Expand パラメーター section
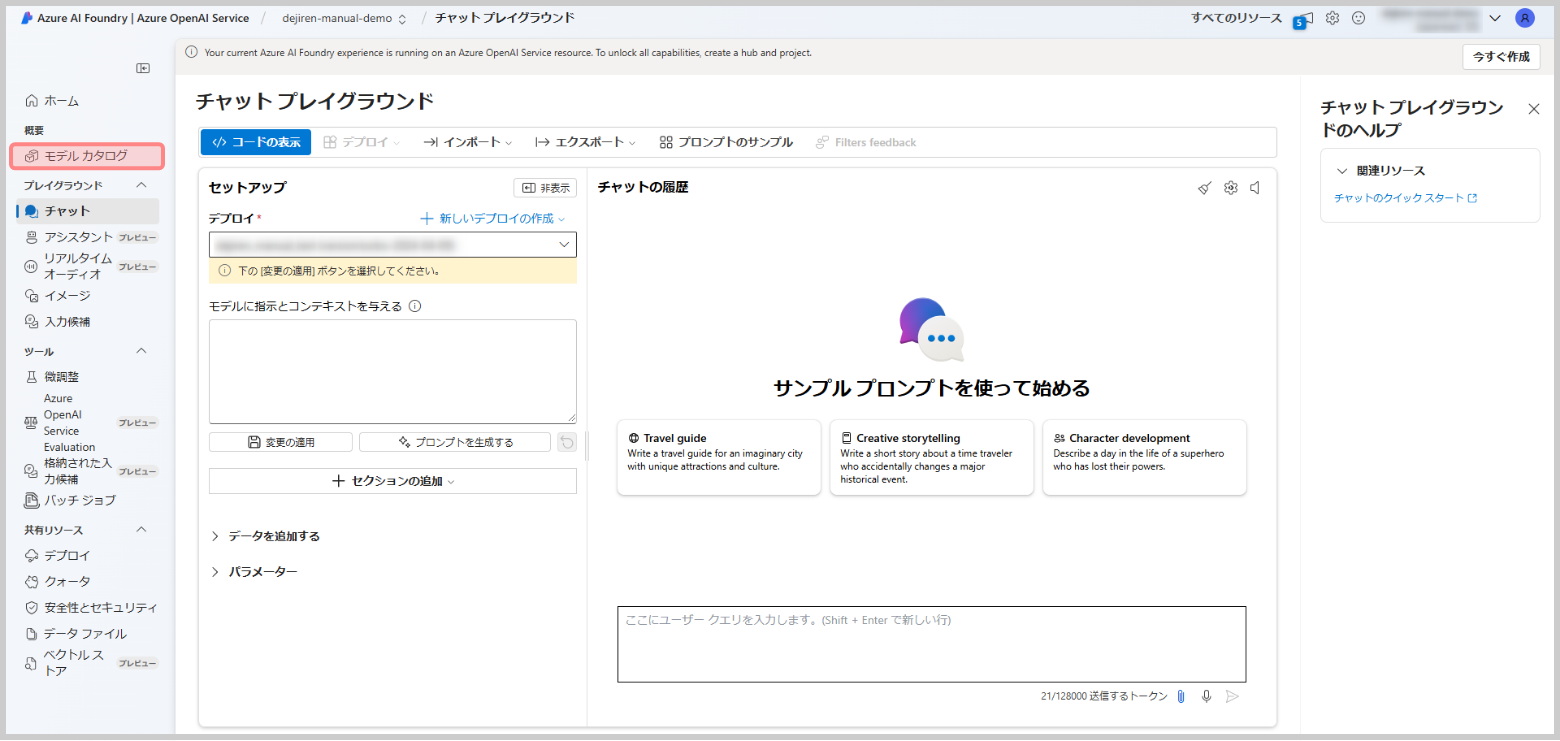 point(254,572)
